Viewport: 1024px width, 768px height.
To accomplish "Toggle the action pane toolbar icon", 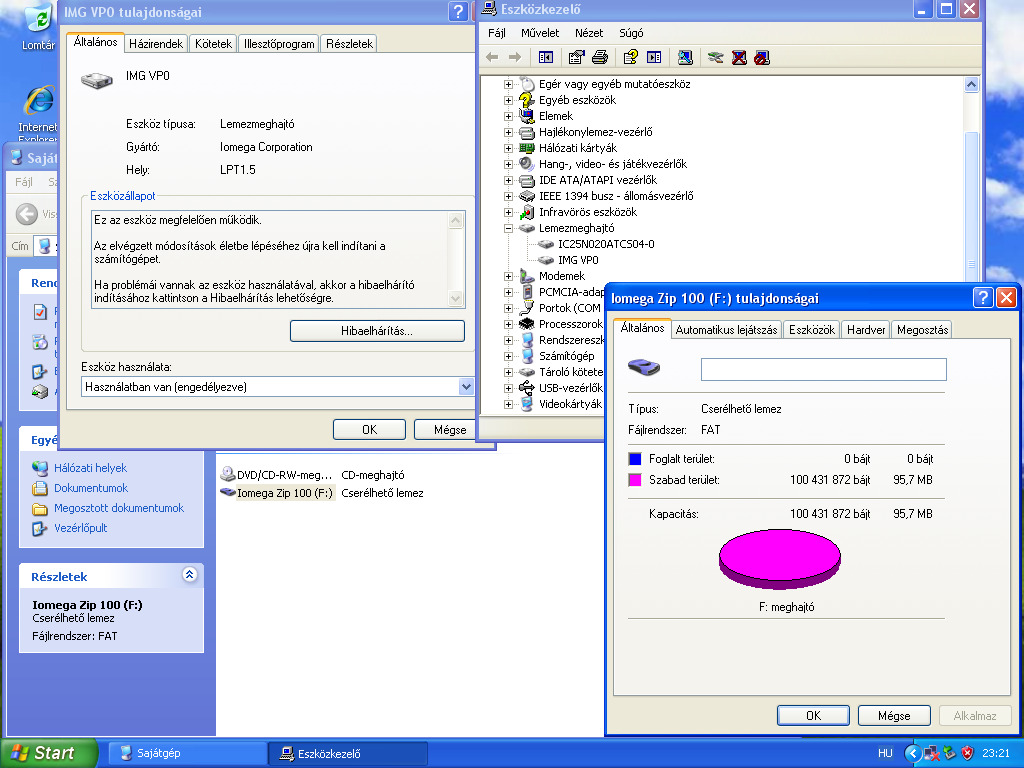I will click(x=654, y=57).
